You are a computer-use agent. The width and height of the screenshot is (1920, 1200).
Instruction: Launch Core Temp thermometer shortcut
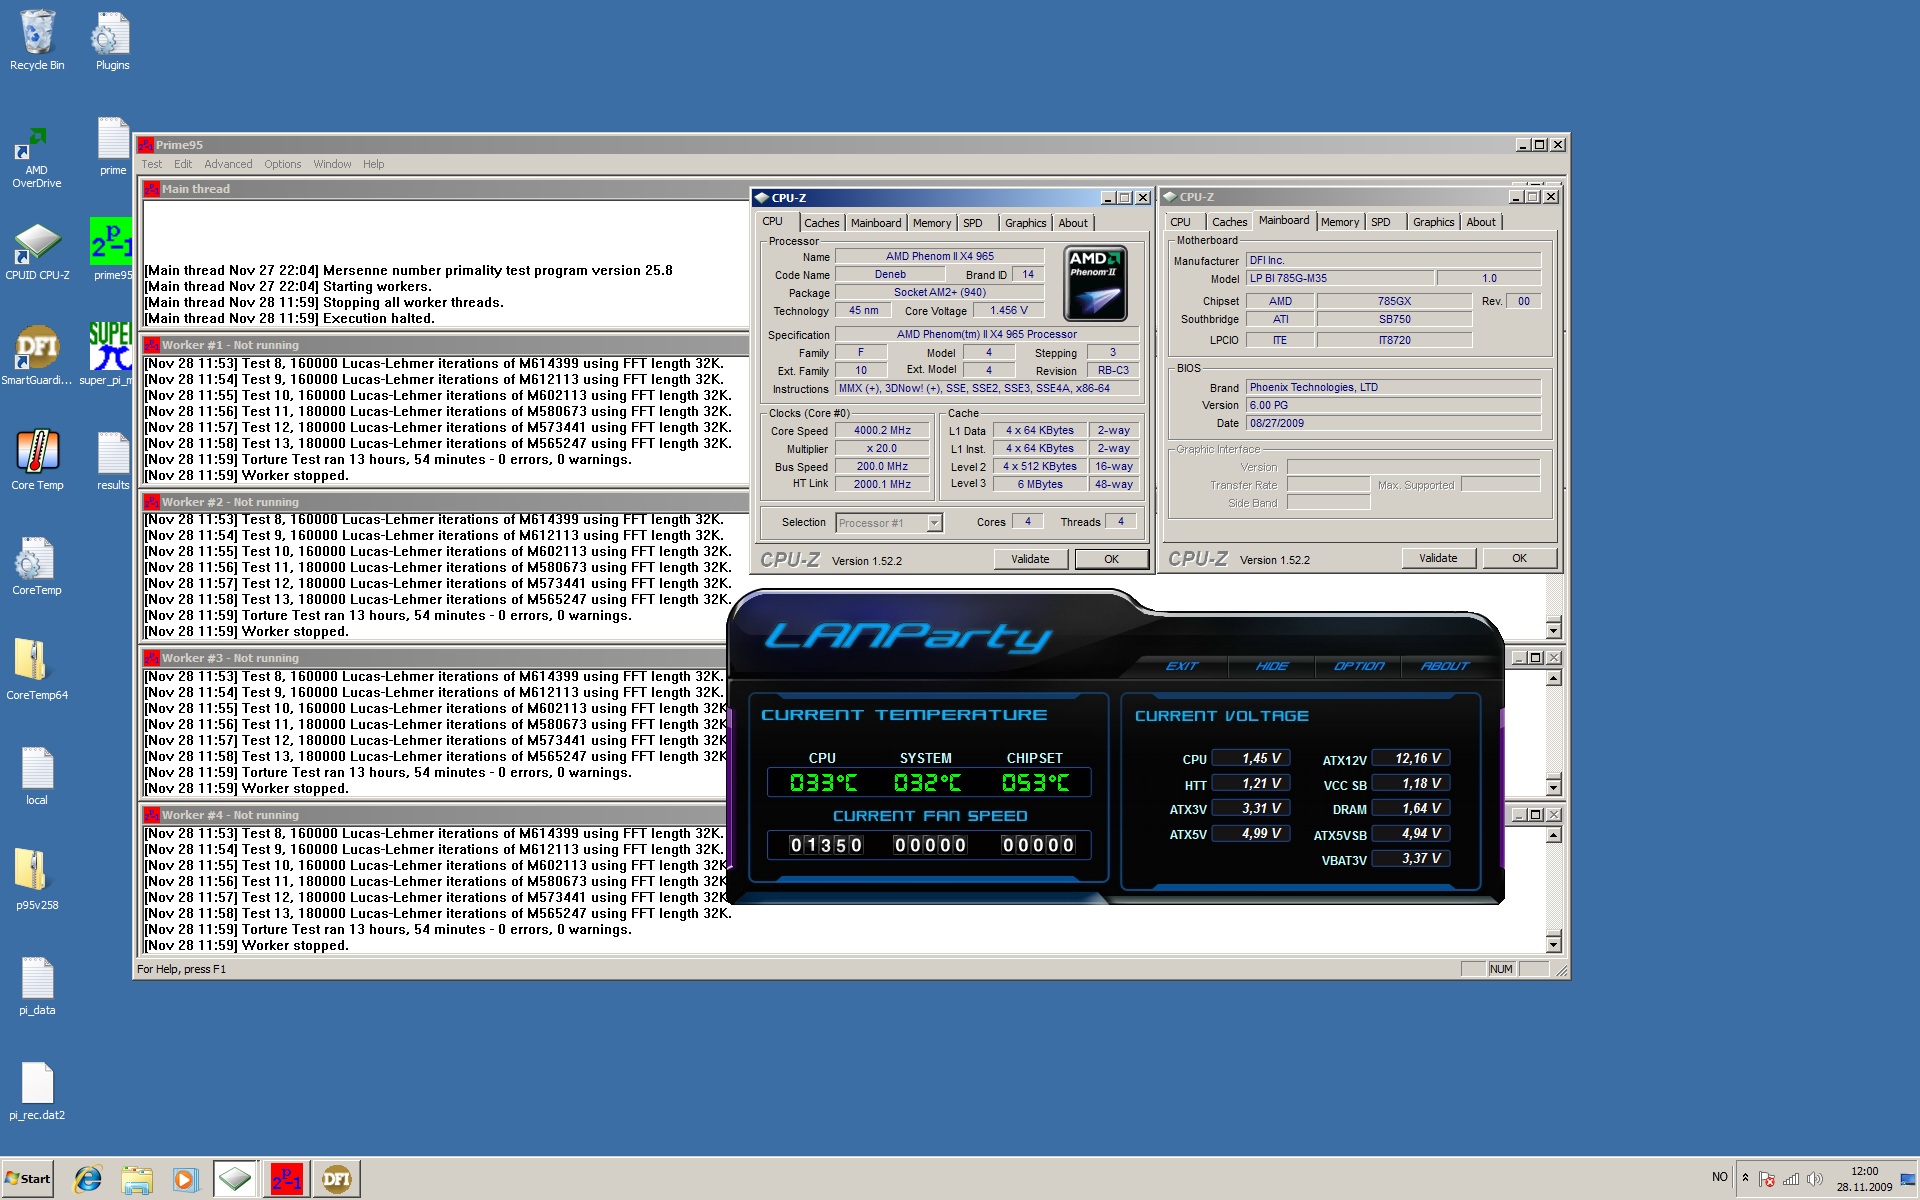click(37, 460)
